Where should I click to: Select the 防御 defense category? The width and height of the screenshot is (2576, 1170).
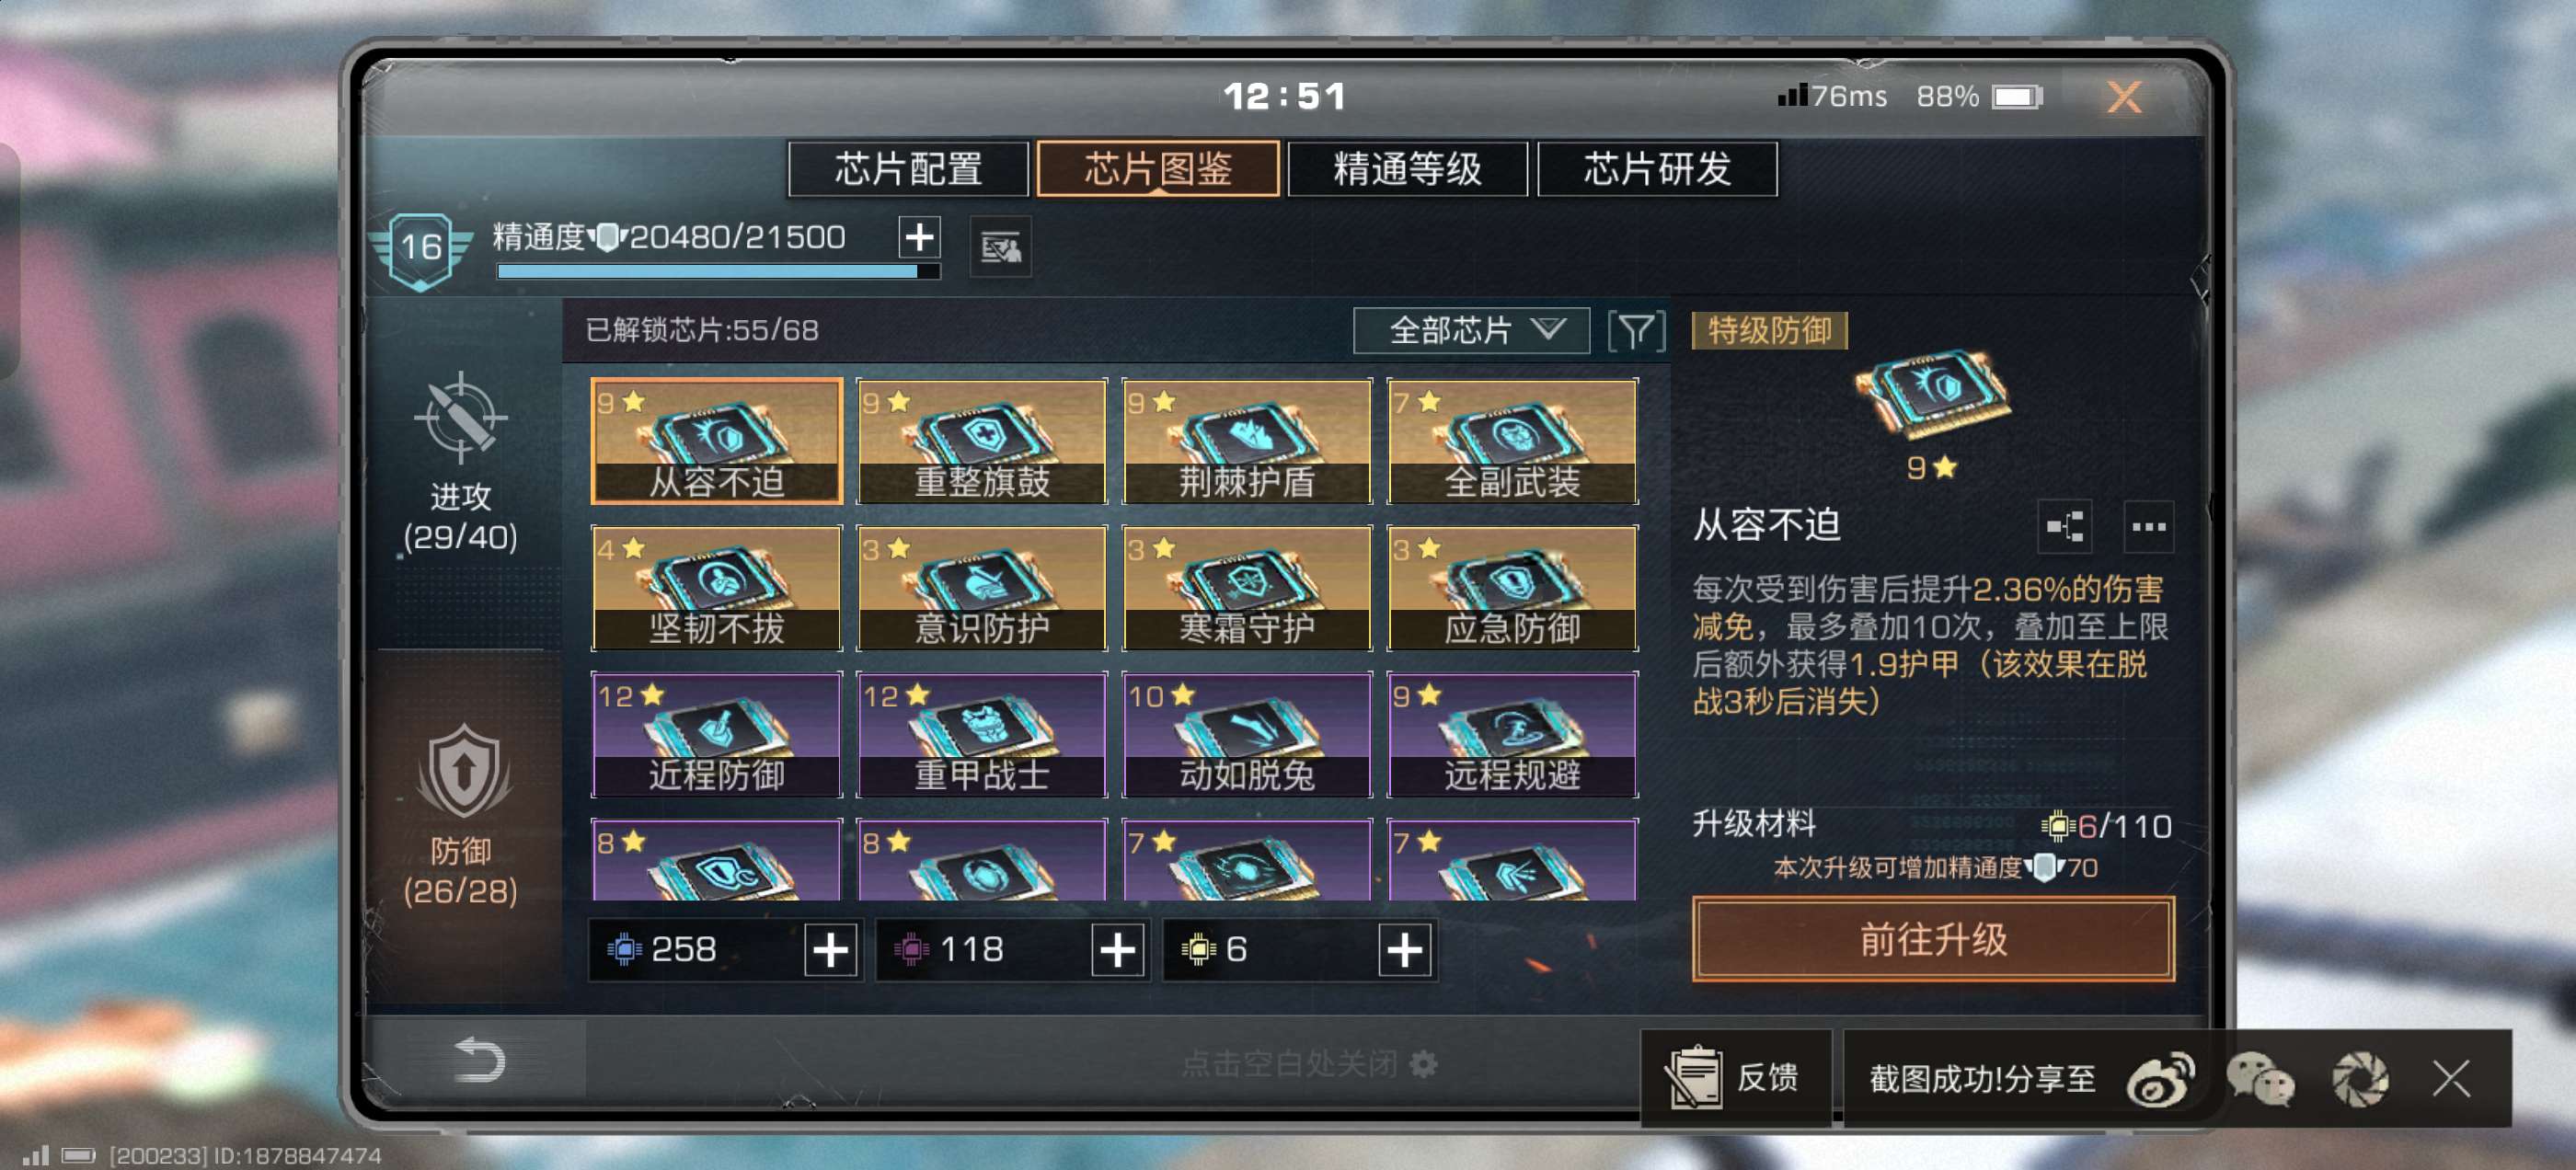(461, 816)
